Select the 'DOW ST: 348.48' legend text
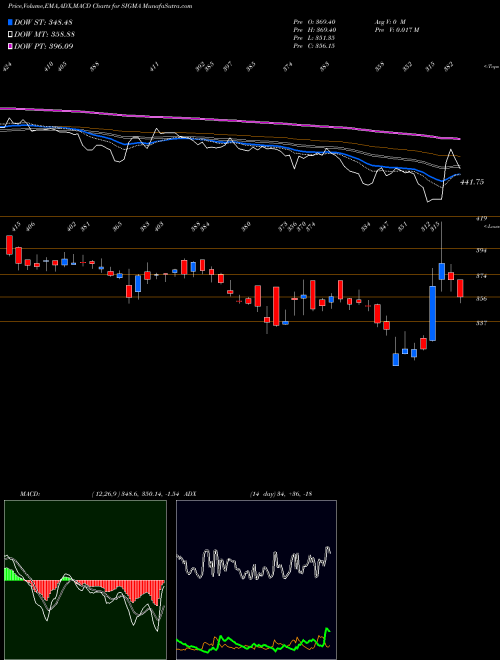500x660 pixels. pyautogui.click(x=44, y=22)
